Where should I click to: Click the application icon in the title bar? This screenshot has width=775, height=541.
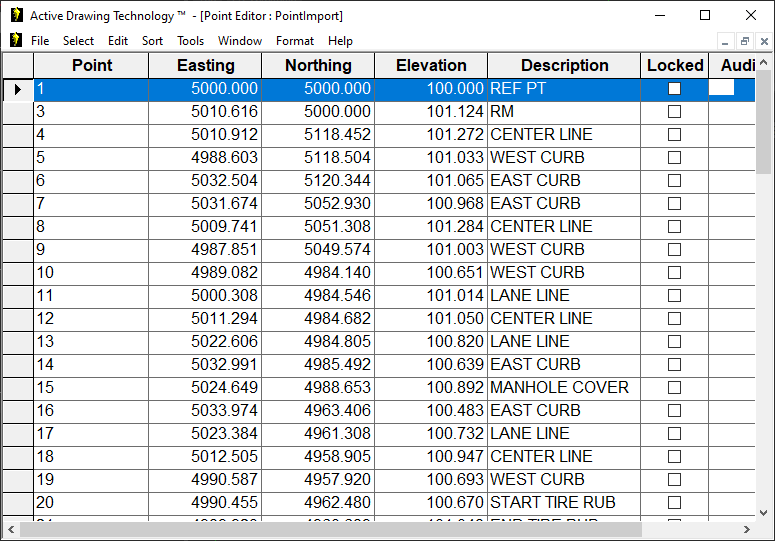click(x=16, y=15)
